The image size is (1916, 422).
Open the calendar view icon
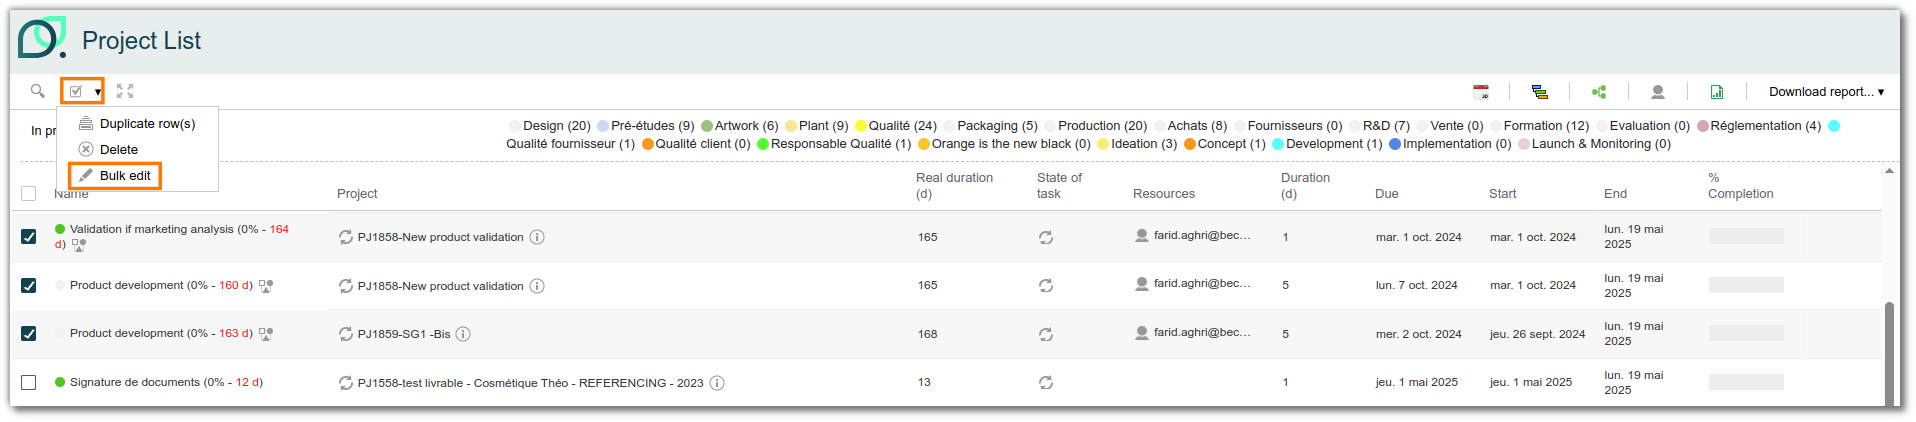1481,92
